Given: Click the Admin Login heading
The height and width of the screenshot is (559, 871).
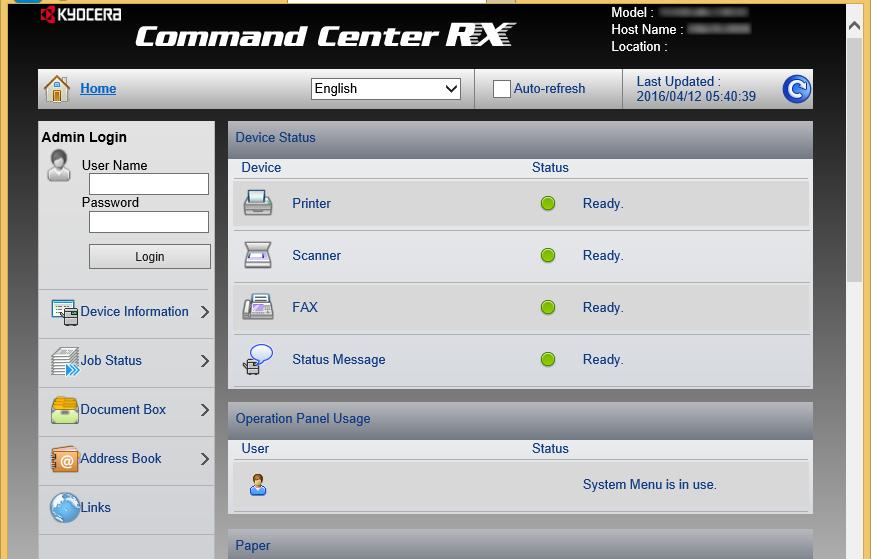Looking at the screenshot, I should pos(84,137).
